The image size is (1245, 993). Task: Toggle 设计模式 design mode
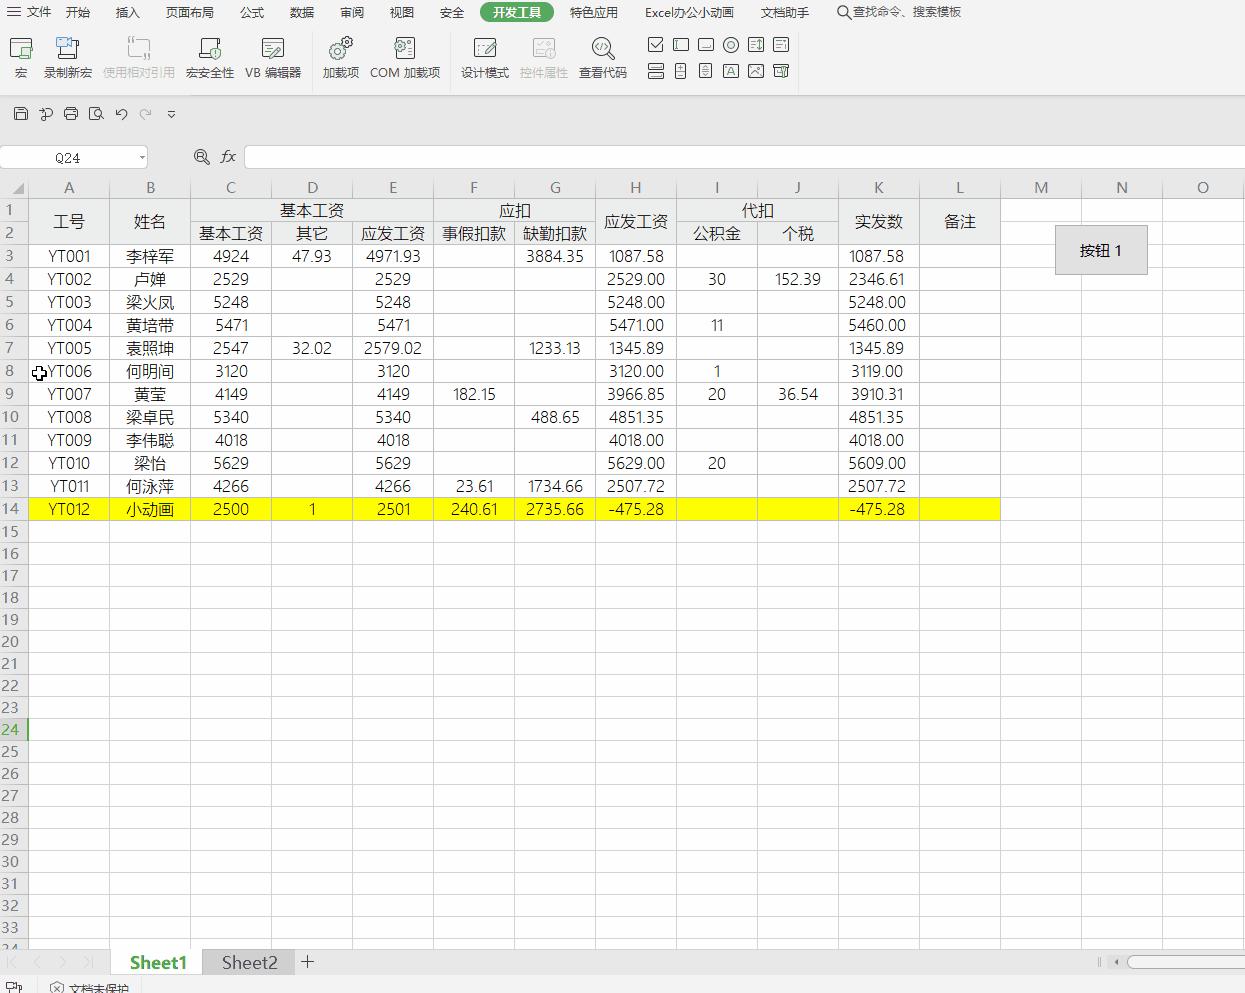[485, 57]
